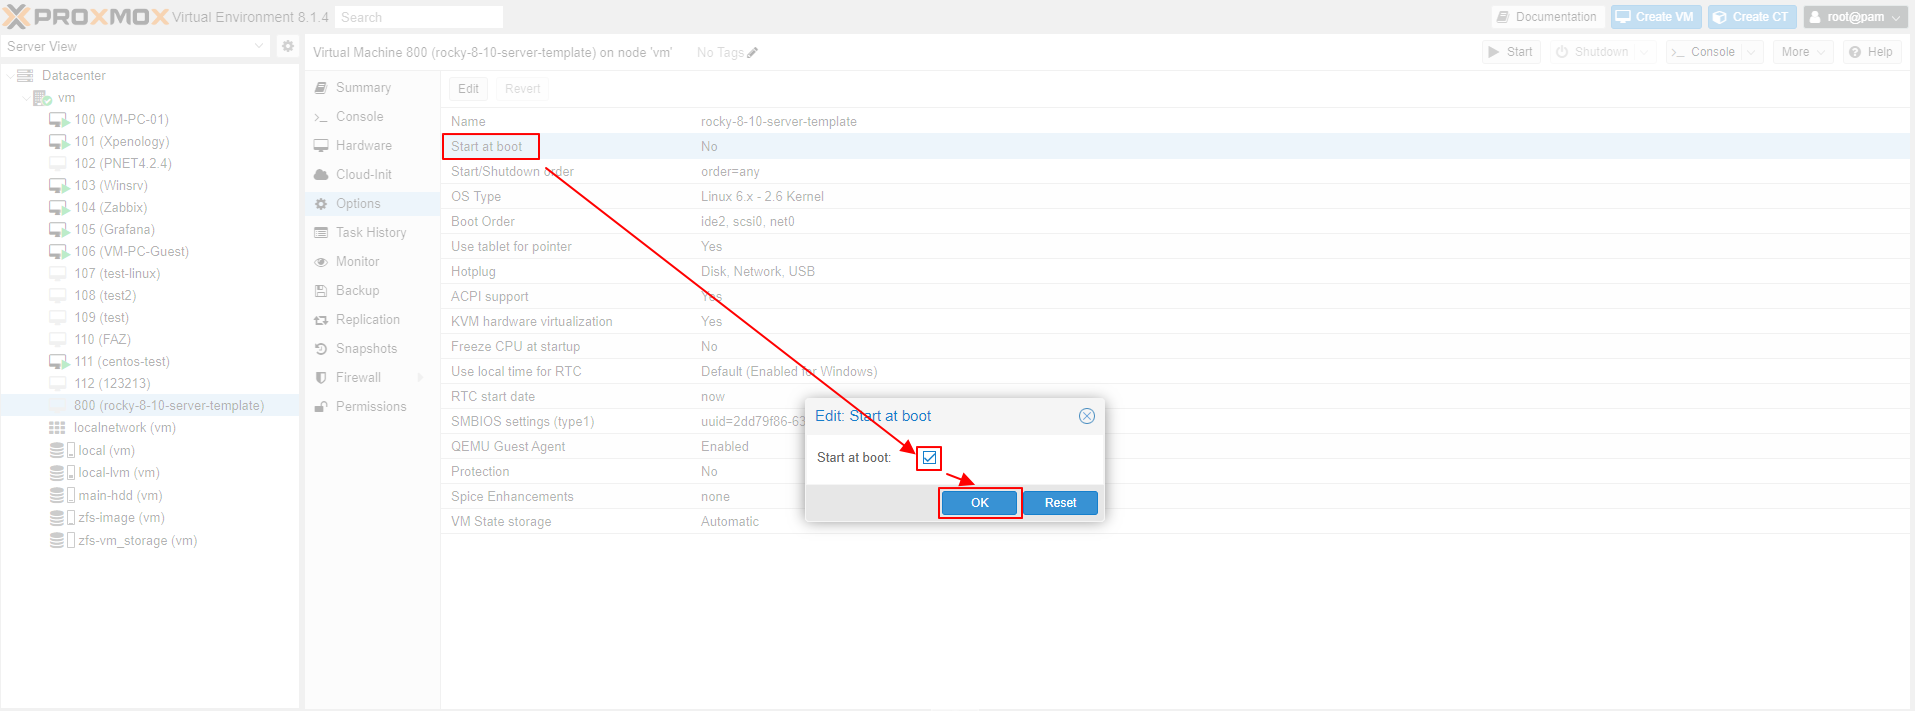
Task: Click the Snapshots history icon
Action: (321, 349)
